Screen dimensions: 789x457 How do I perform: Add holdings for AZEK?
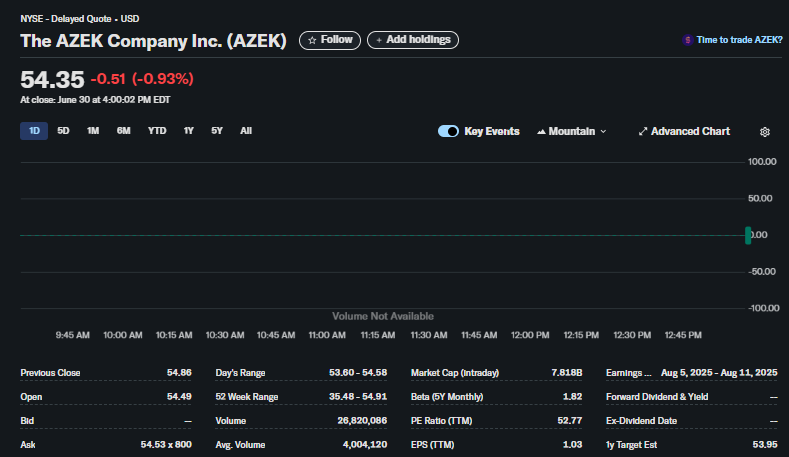point(413,40)
